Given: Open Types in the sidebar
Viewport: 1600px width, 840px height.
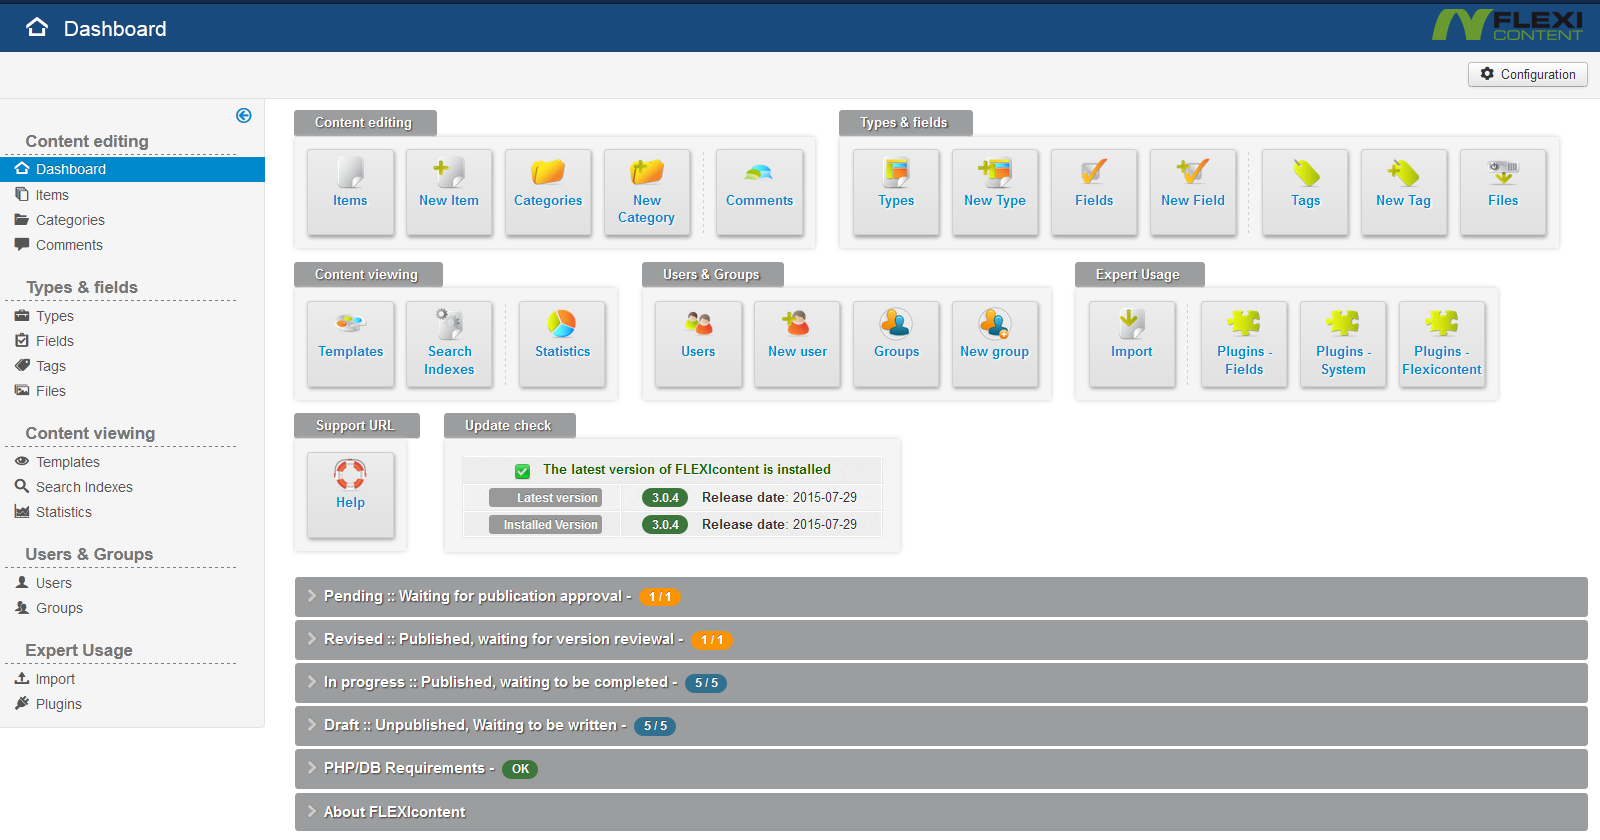Looking at the screenshot, I should point(55,316).
